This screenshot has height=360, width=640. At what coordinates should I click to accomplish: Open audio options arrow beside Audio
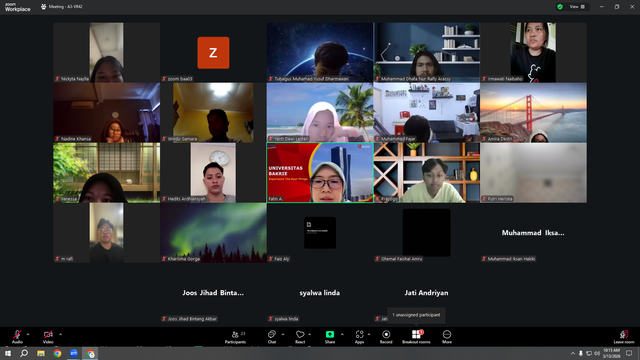(28, 334)
